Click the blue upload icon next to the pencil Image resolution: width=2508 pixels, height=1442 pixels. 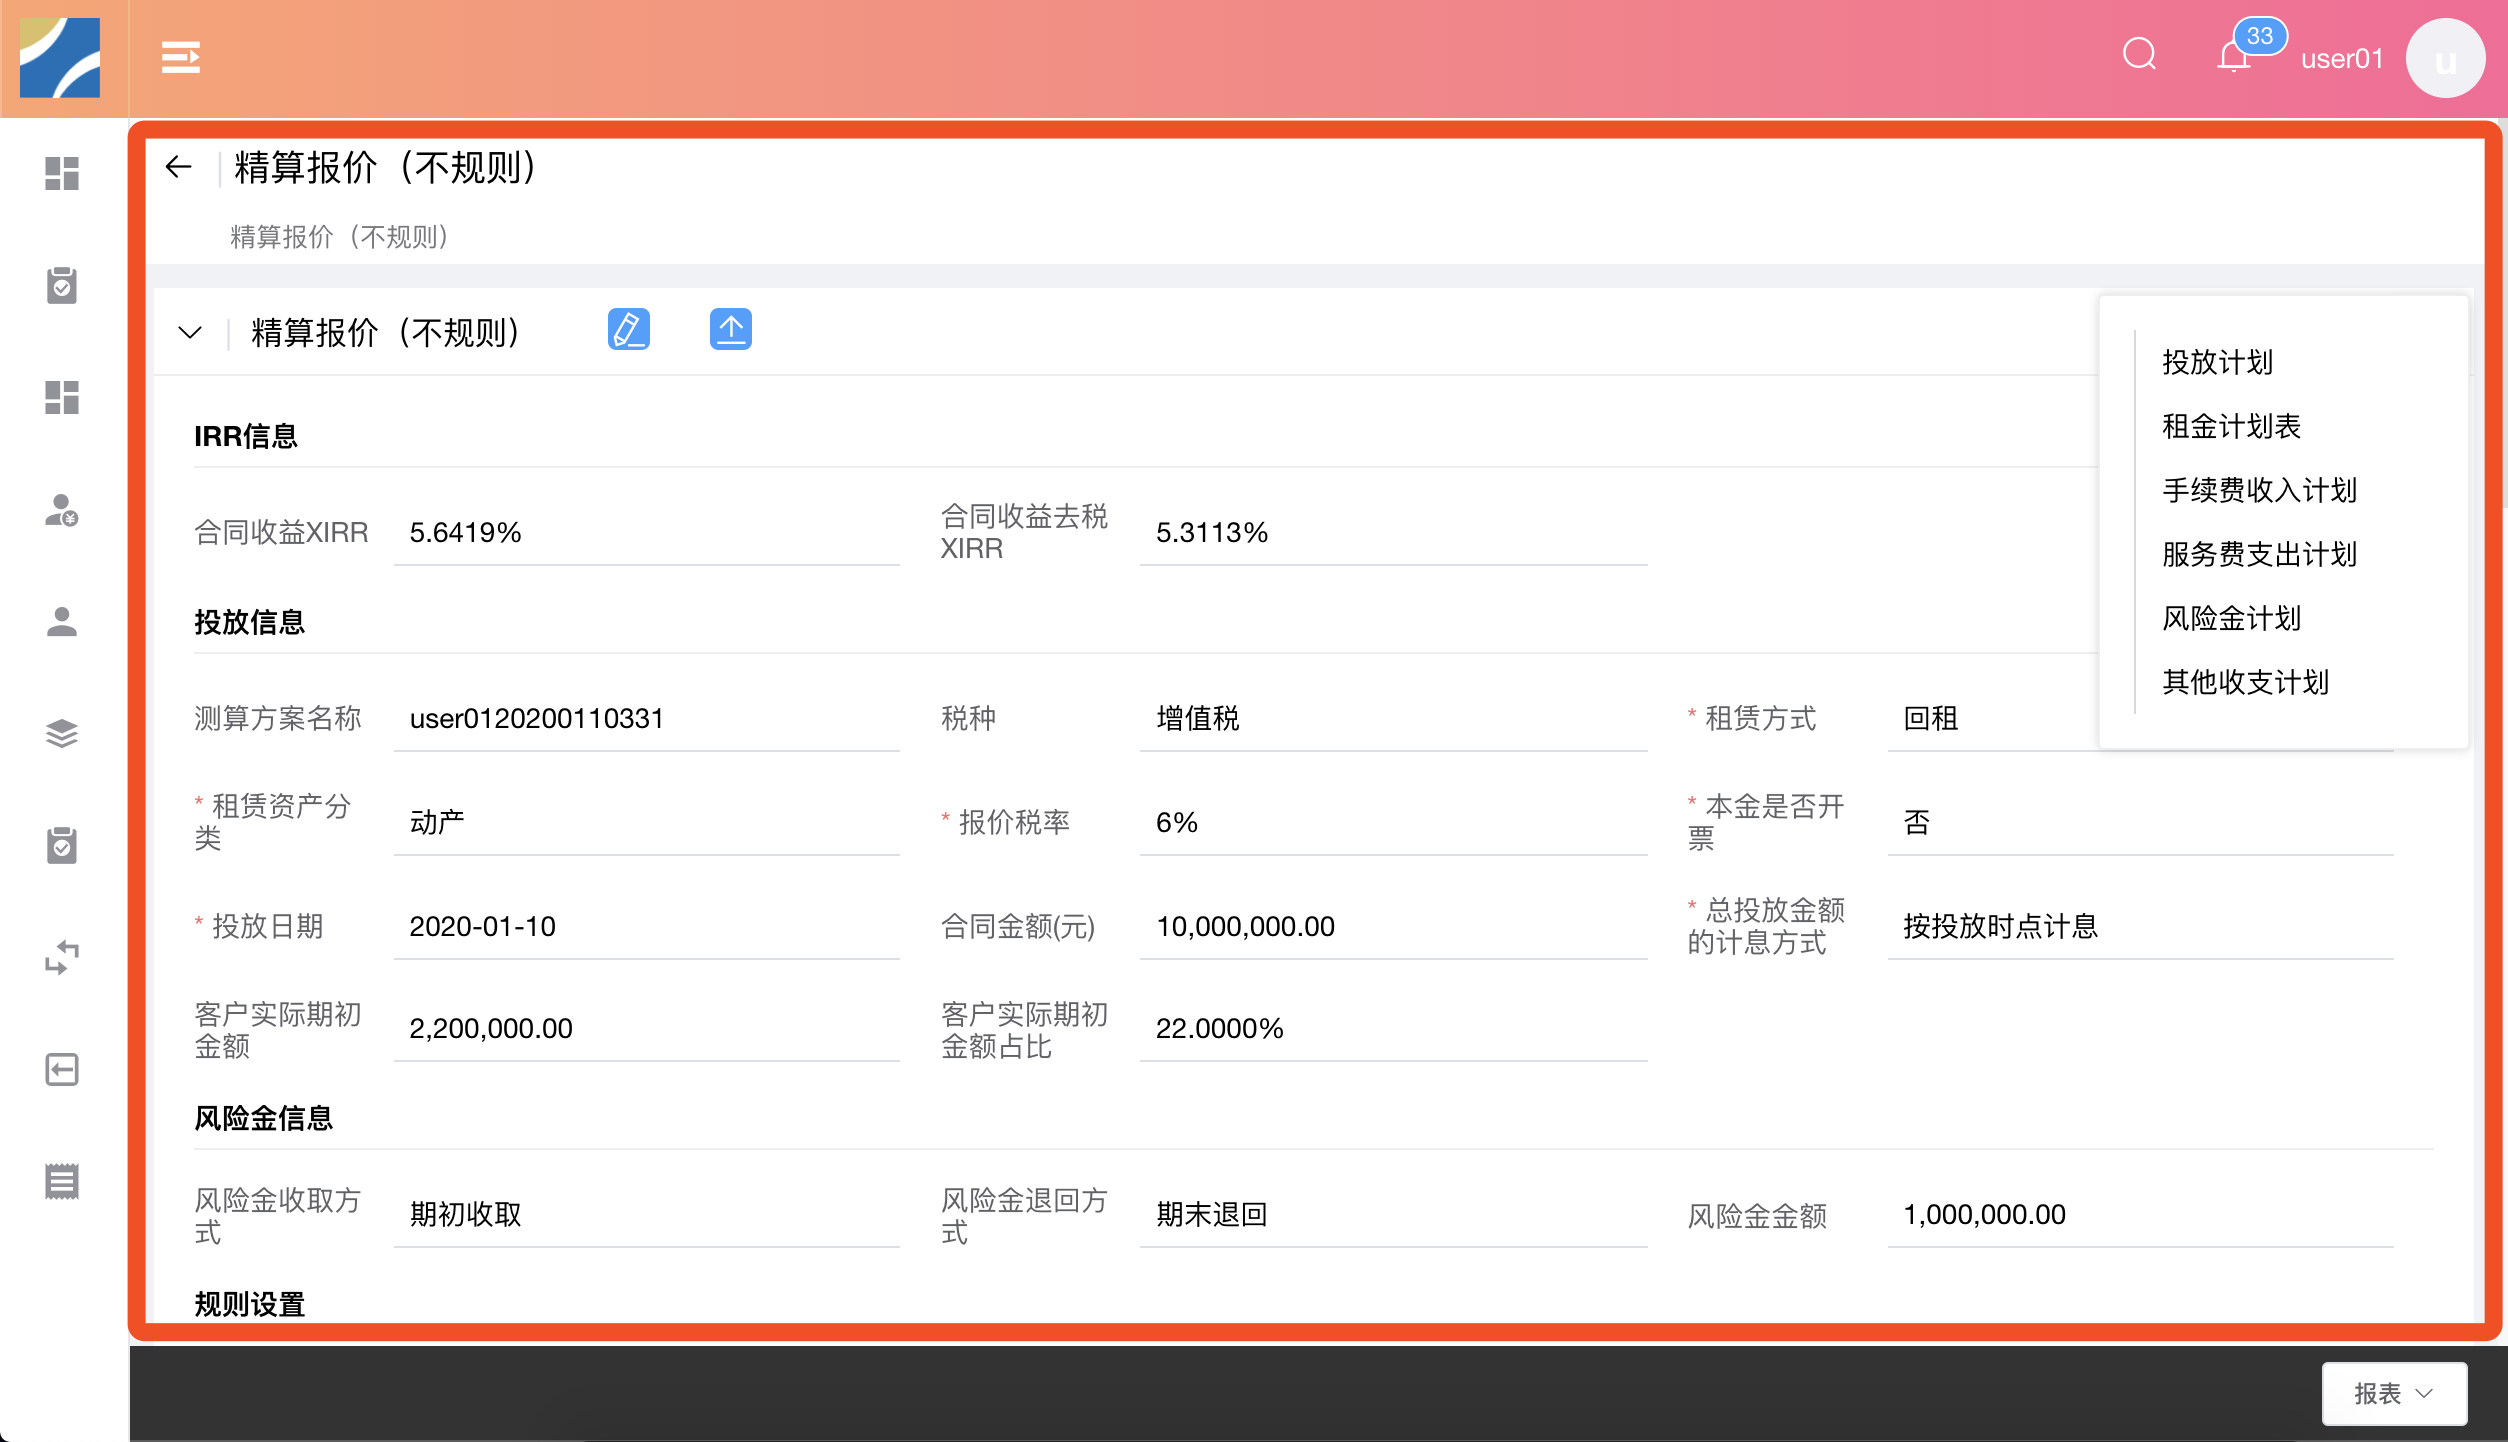pos(731,330)
